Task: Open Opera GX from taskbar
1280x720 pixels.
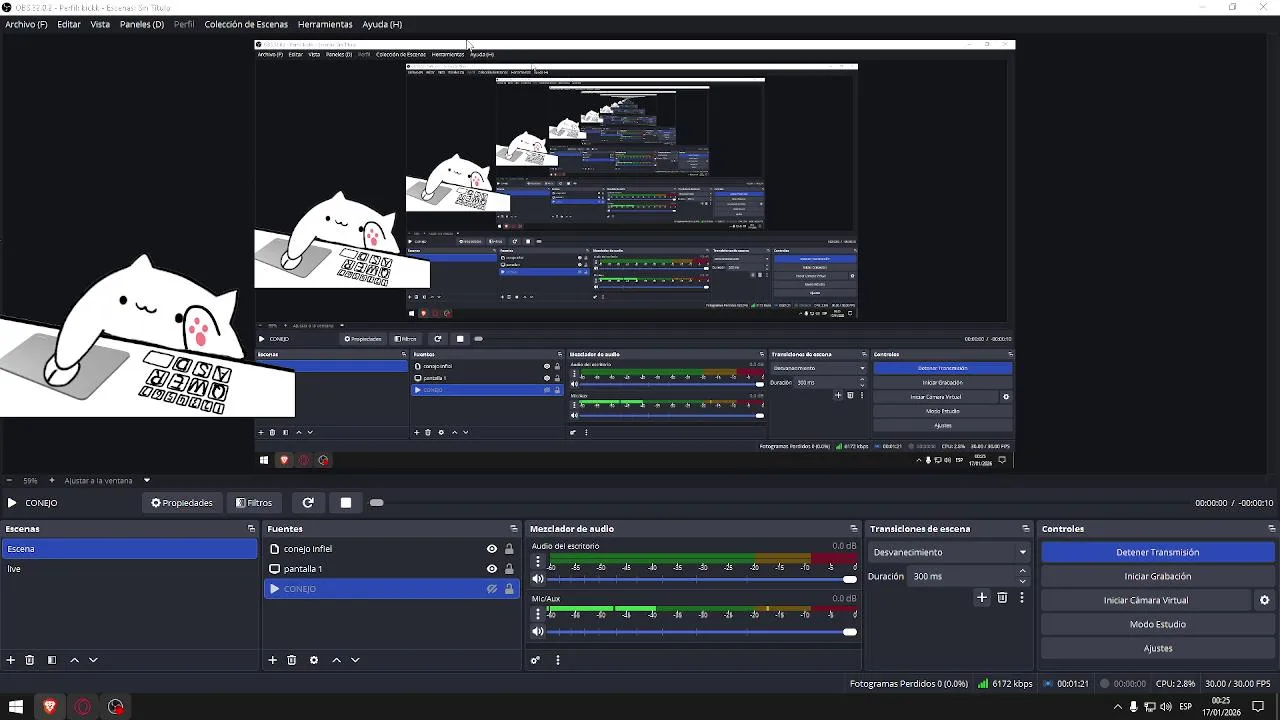Action: point(83,707)
